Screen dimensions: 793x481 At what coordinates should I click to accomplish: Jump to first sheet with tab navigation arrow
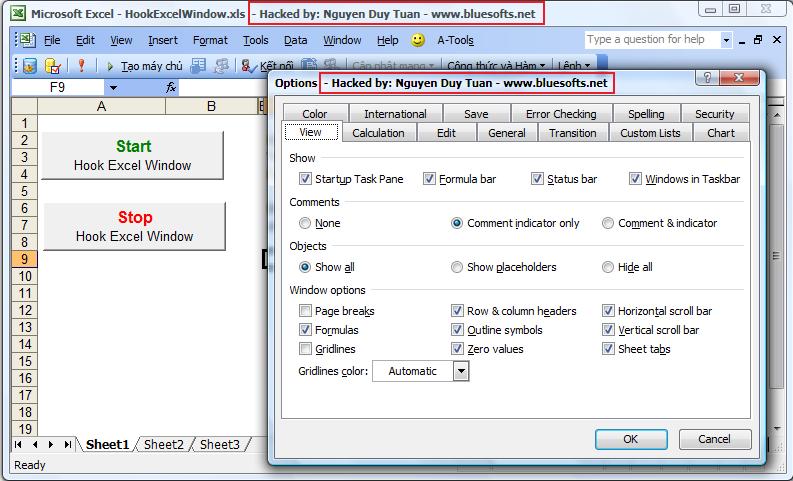(18, 445)
